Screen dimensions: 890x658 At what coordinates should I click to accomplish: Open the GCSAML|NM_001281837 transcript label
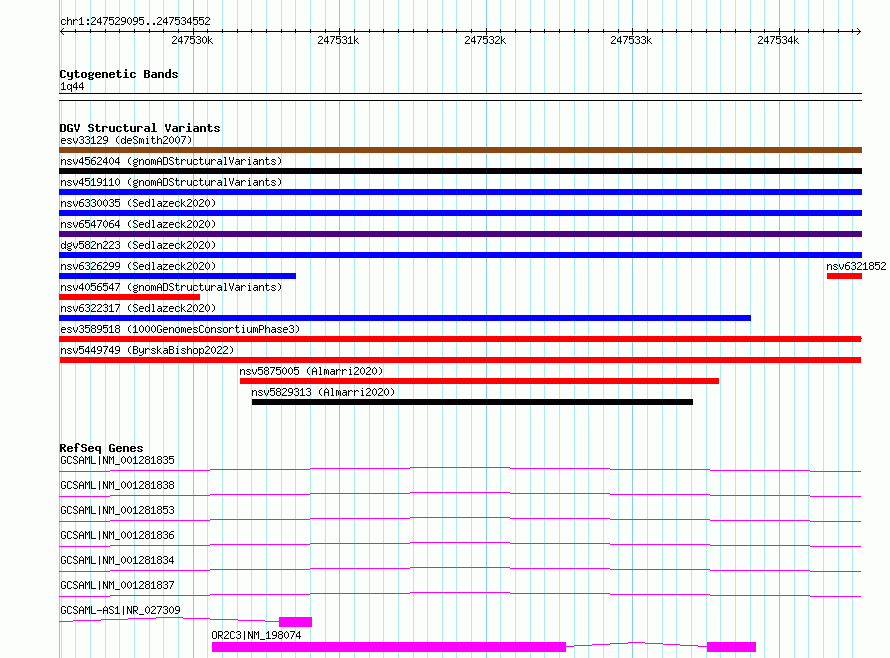pos(117,585)
